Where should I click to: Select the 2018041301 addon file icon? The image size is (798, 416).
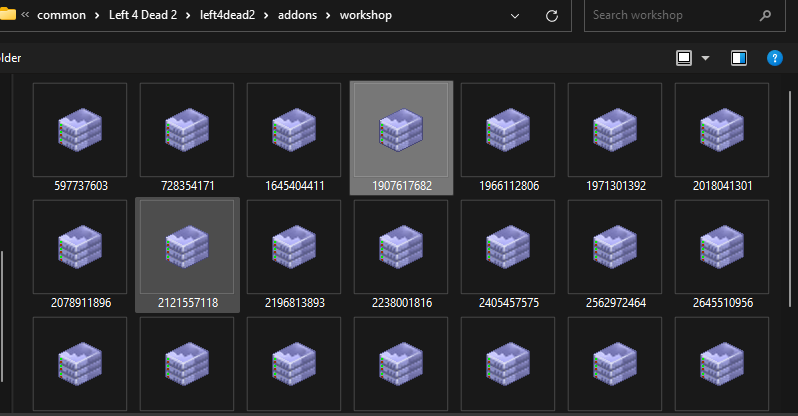tap(722, 130)
